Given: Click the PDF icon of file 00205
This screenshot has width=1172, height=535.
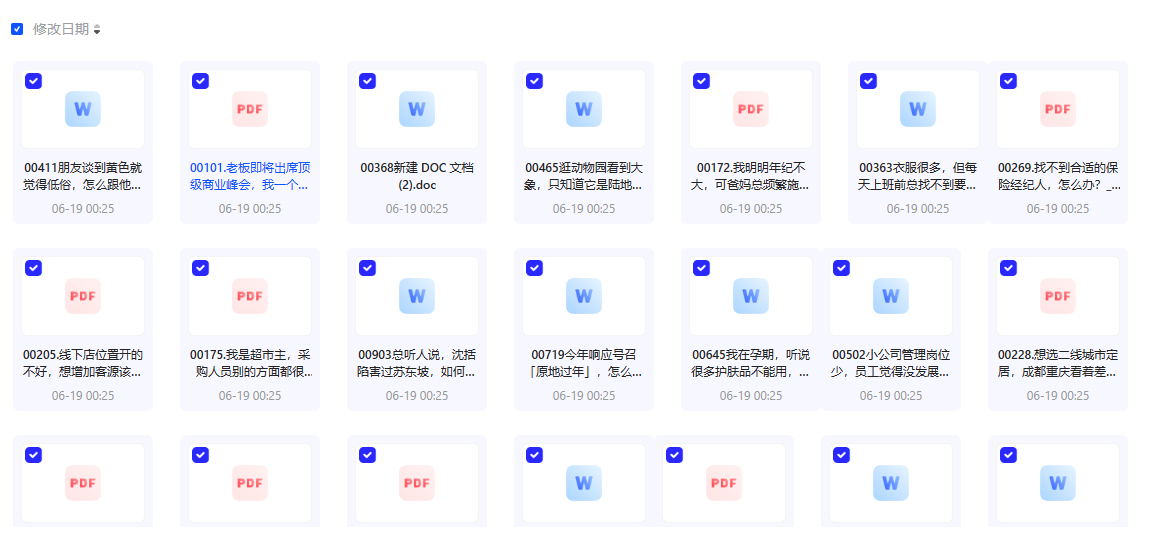Looking at the screenshot, I should (x=83, y=296).
